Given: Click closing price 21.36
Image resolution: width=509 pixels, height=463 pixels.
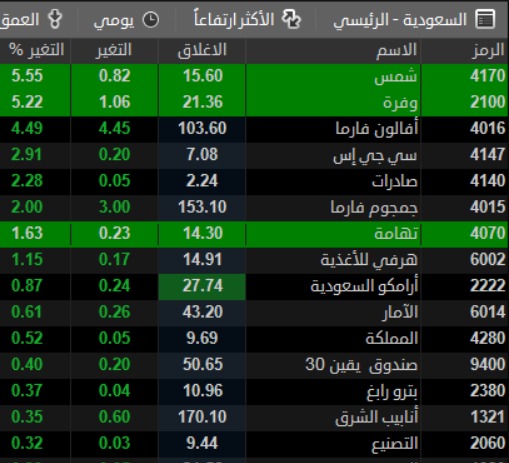Looking at the screenshot, I should pos(202,102).
